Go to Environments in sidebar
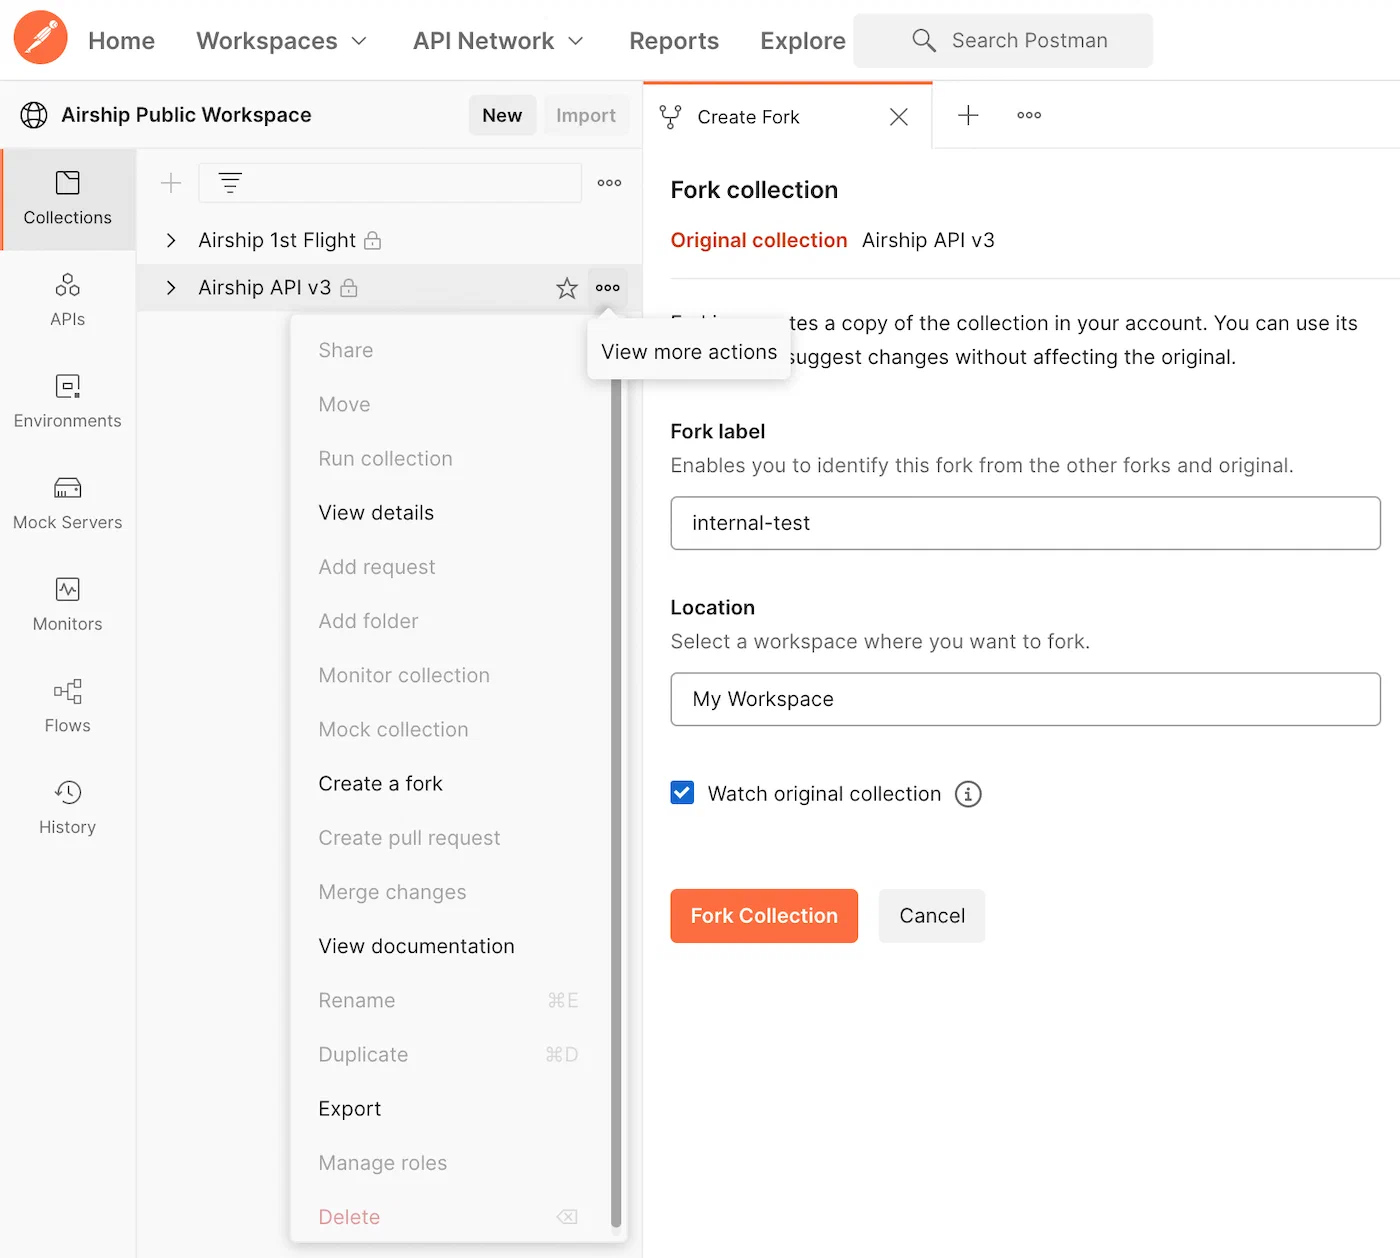1400x1258 pixels. tap(67, 401)
